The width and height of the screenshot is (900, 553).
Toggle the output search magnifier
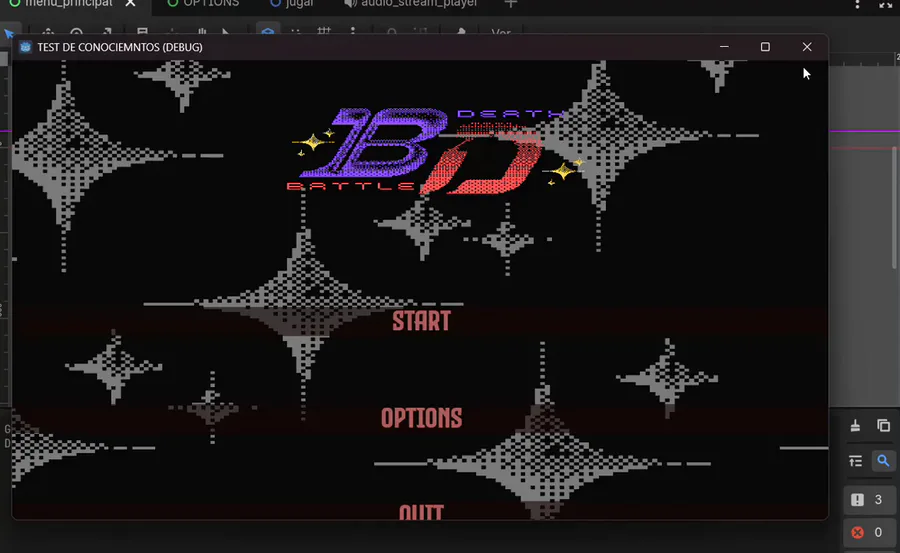click(883, 461)
